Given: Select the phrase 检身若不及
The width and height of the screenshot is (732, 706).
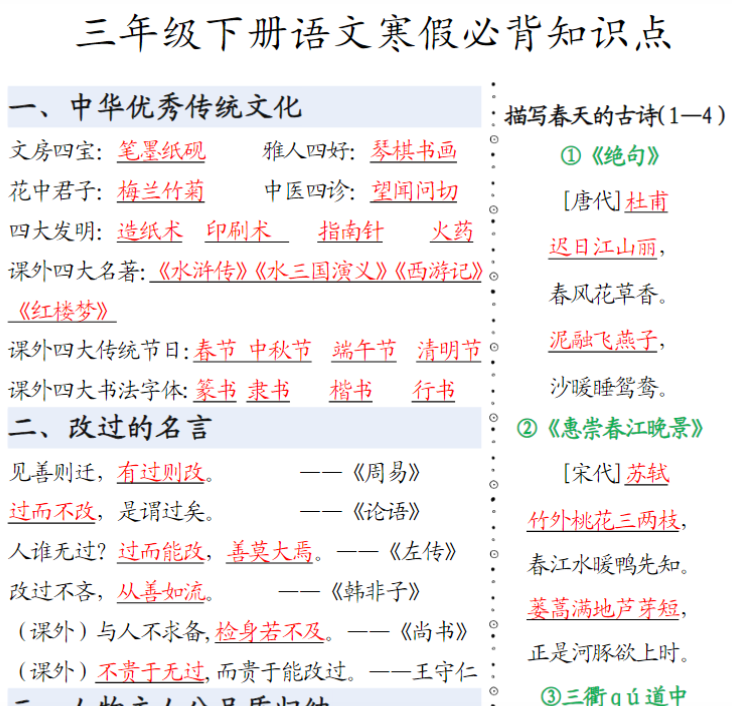Looking at the screenshot, I should point(270,632).
